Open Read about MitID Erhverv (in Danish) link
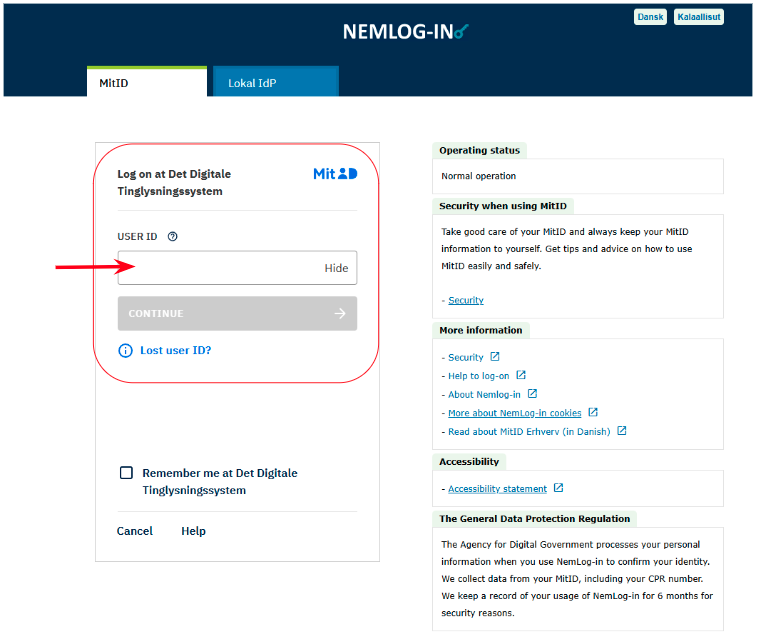Image resolution: width=757 pixels, height=638 pixels. [x=529, y=431]
